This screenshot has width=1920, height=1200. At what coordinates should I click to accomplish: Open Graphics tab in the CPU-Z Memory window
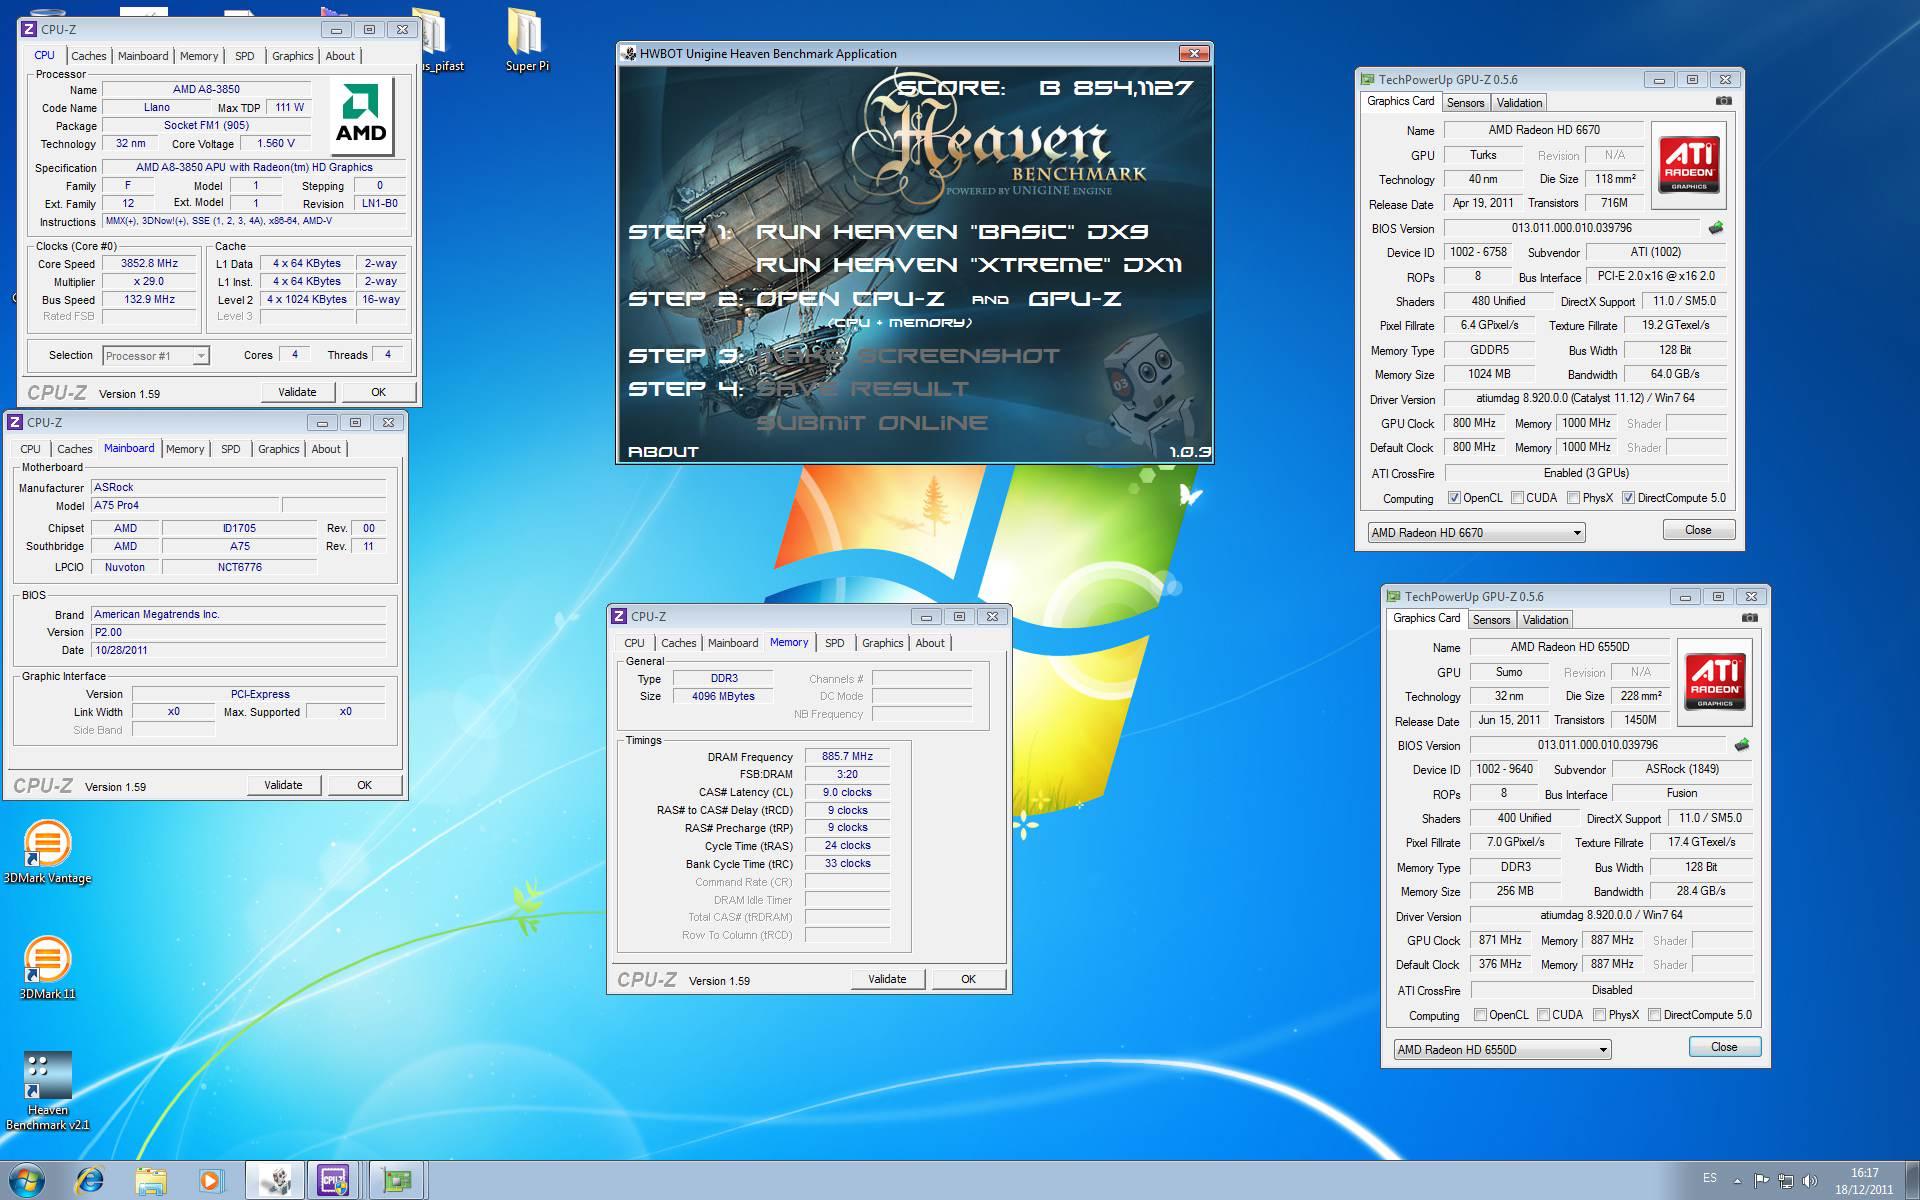pos(882,643)
